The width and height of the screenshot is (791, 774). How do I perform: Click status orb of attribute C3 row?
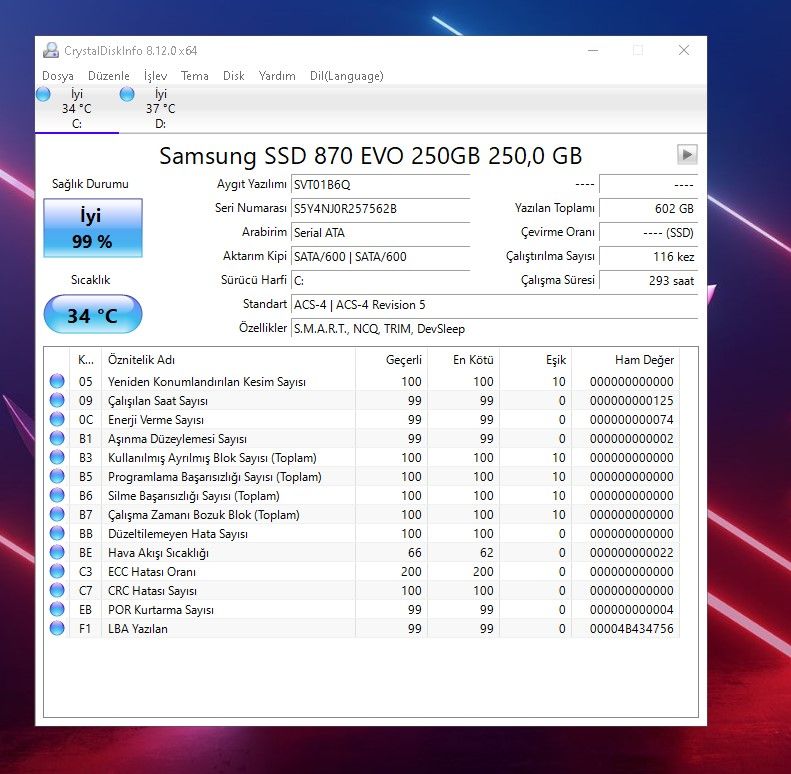(x=57, y=571)
